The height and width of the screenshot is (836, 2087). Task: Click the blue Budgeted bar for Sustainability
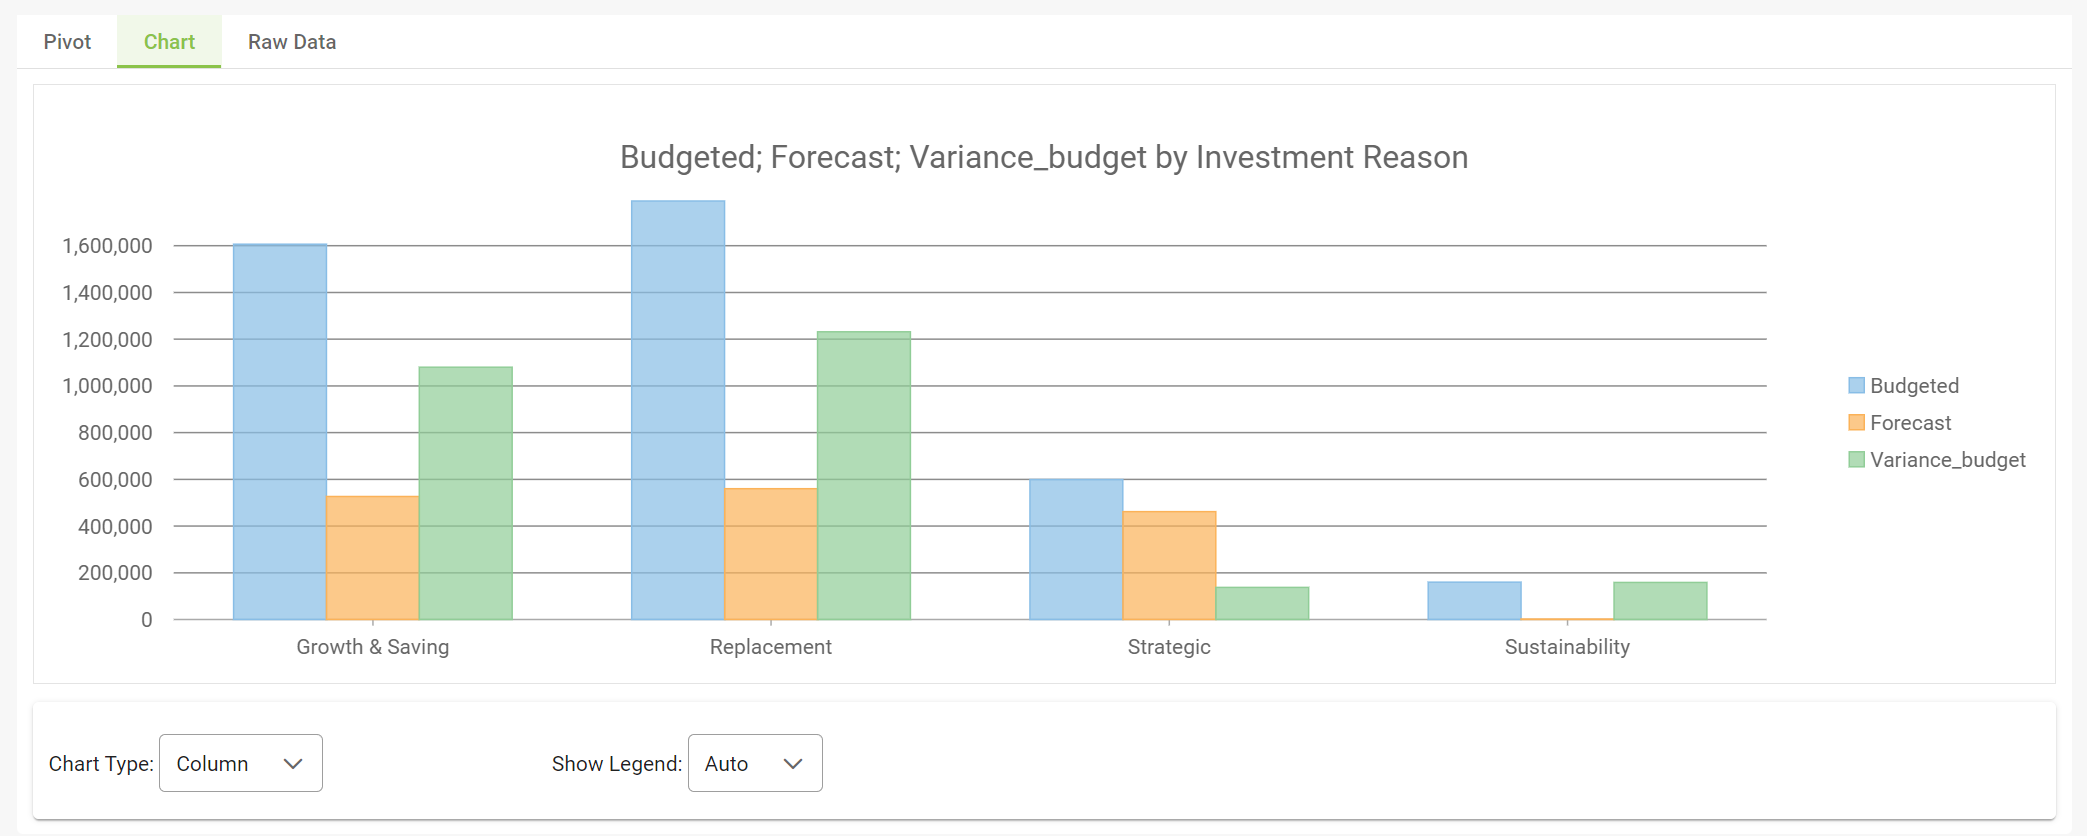point(1474,601)
